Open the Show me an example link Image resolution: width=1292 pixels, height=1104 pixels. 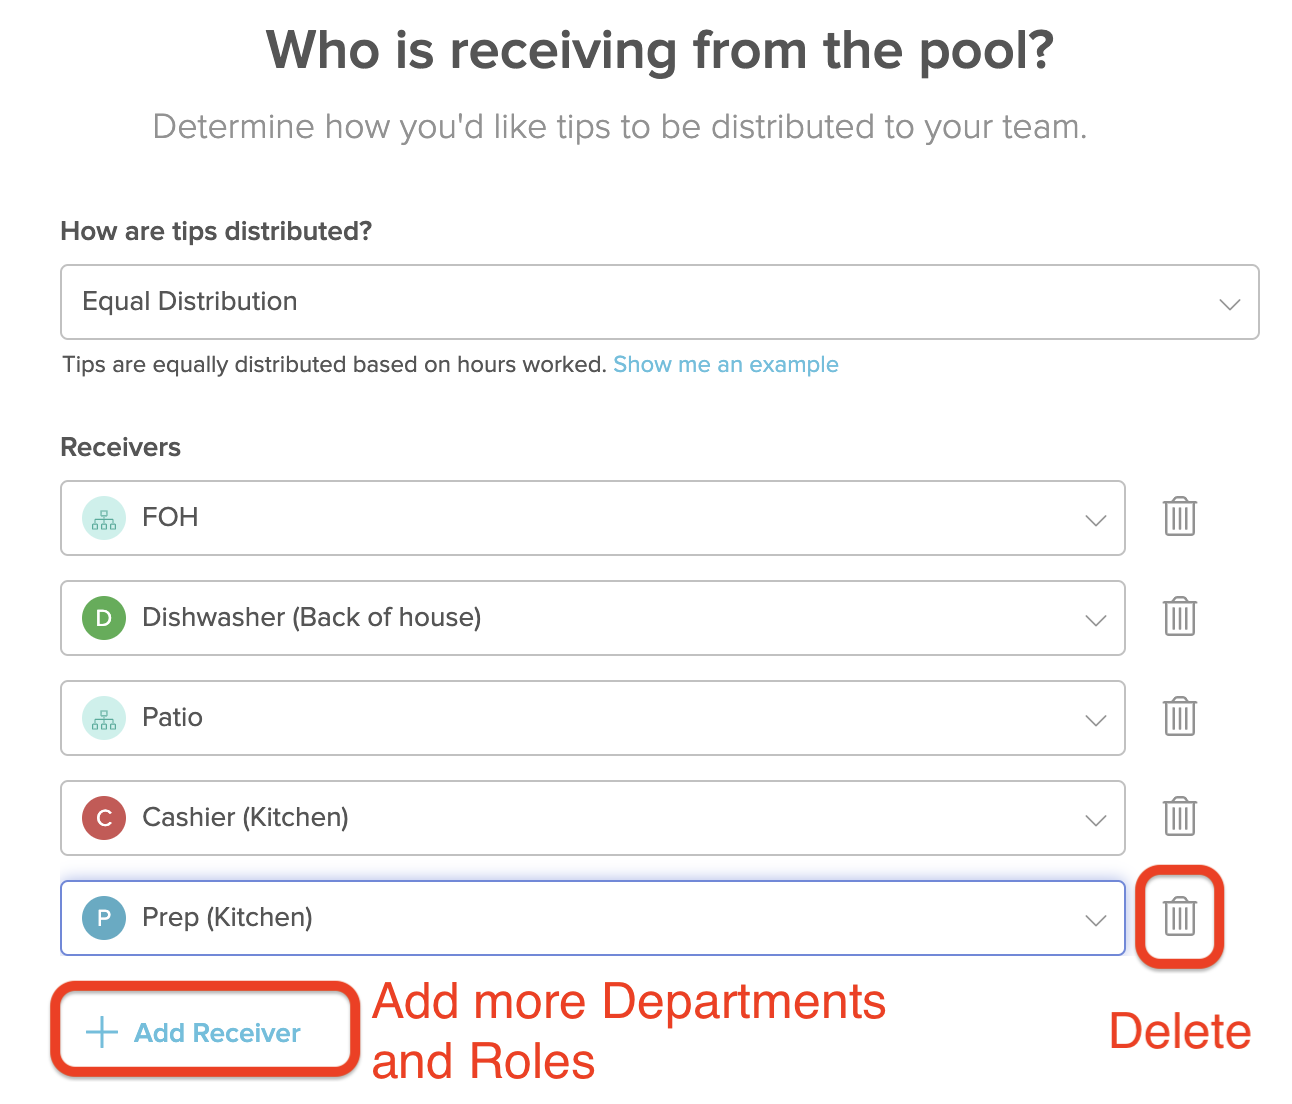[x=726, y=364]
